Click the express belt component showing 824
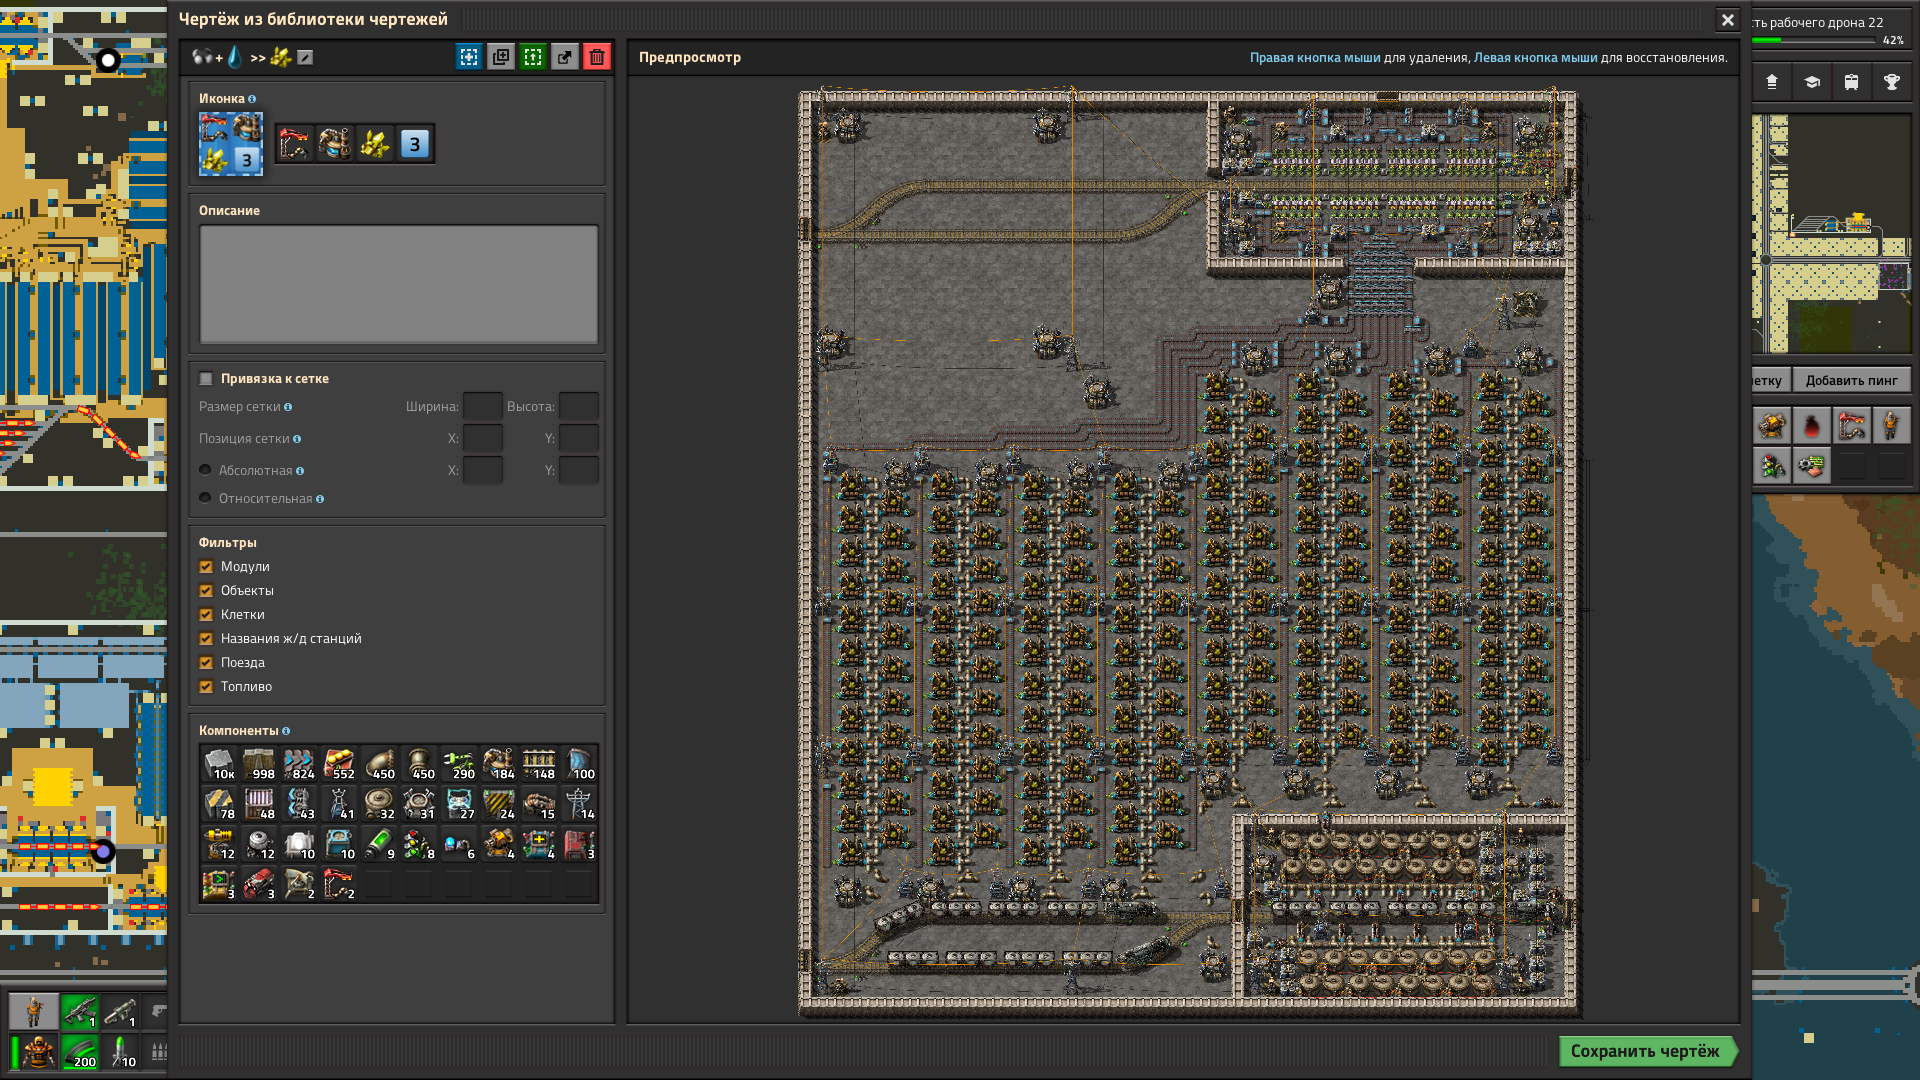Viewport: 1920px width, 1080px height. (299, 764)
